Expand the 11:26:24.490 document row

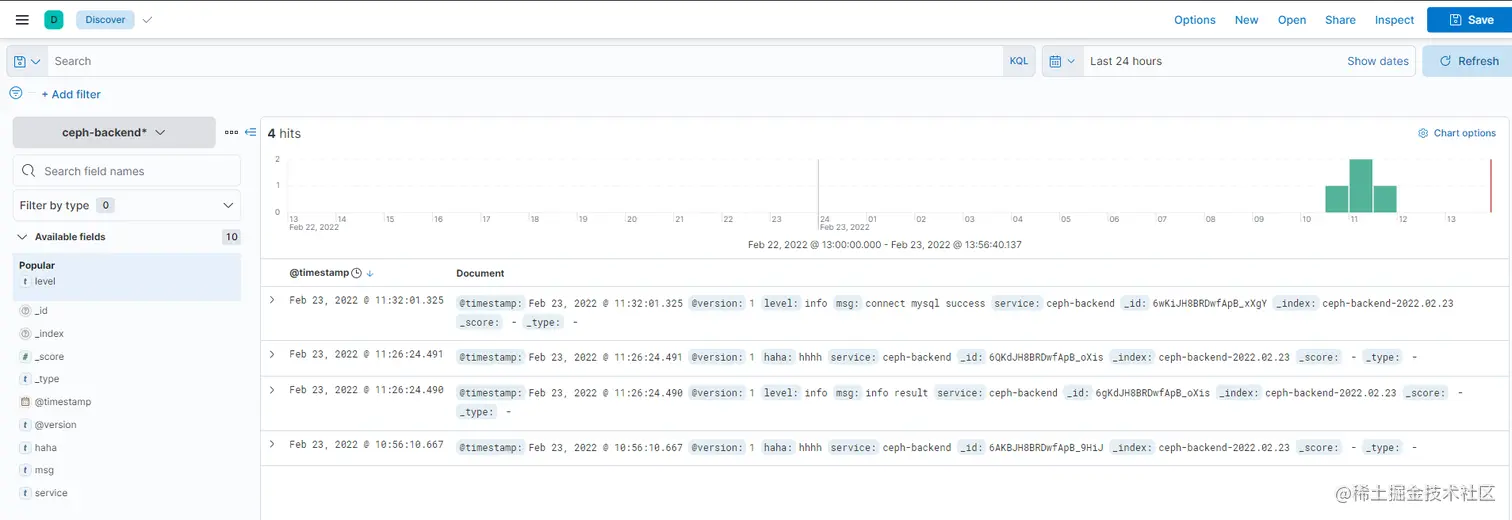click(x=272, y=390)
